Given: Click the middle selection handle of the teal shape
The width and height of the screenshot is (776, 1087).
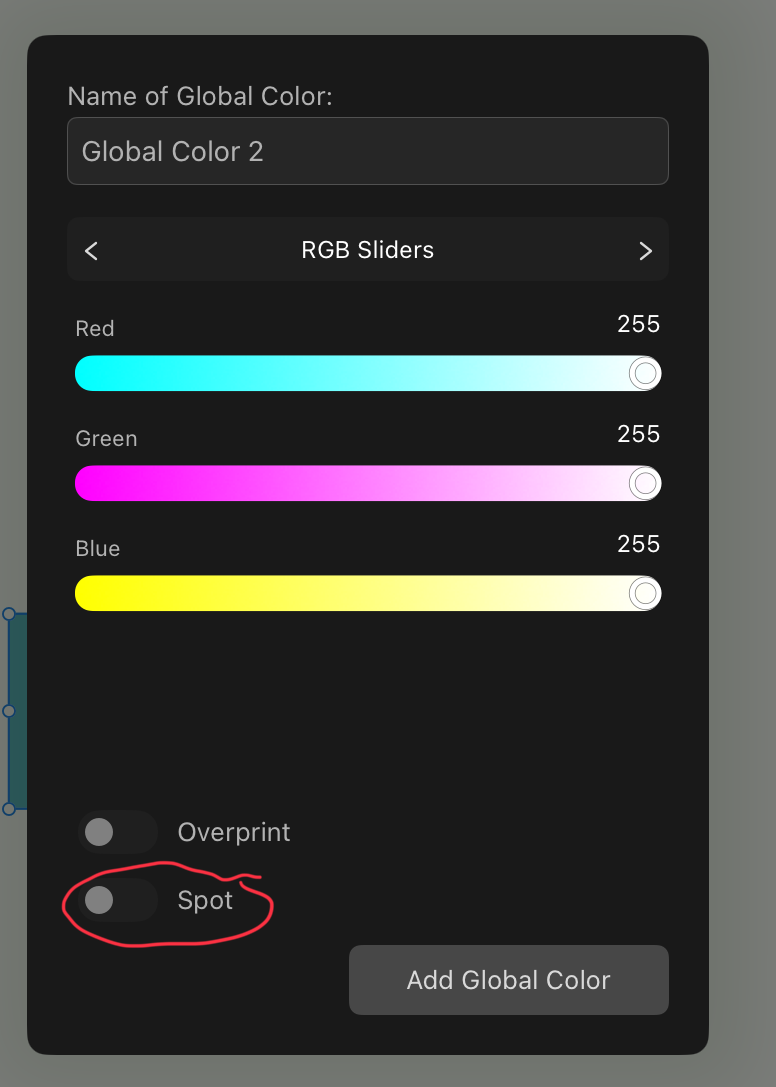Looking at the screenshot, I should pos(8,711).
